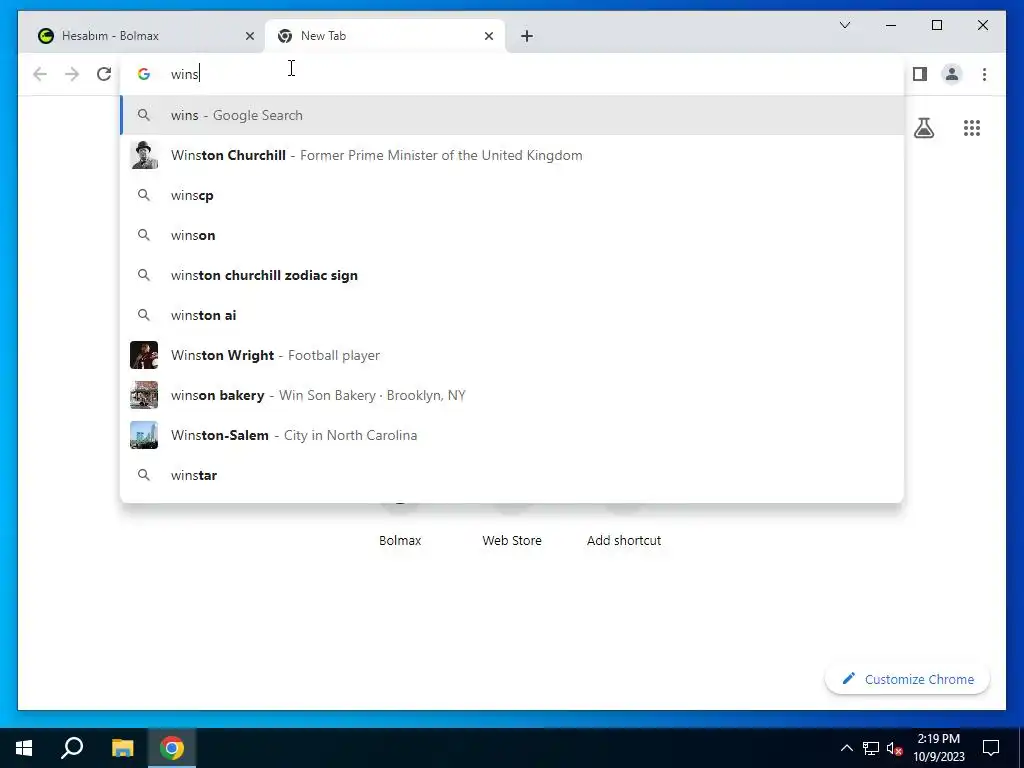The image size is (1024, 768).
Task: Open the Windows notification center
Action: point(991,748)
